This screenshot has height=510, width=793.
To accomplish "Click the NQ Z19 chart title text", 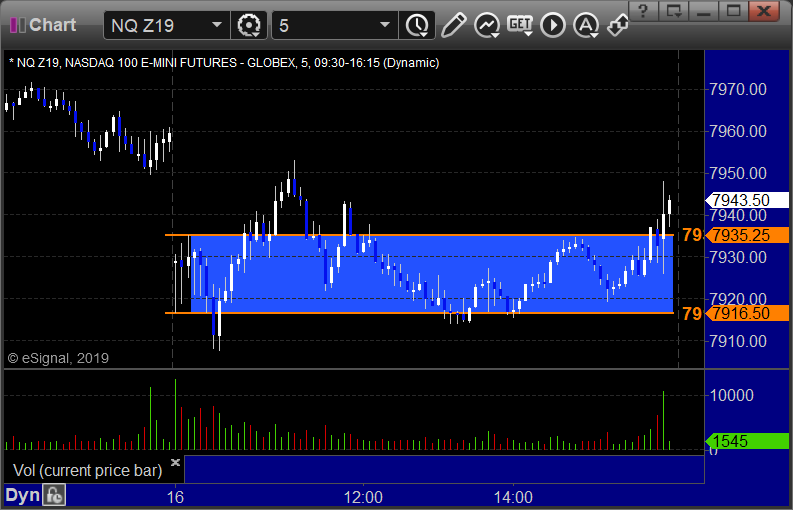I will tap(224, 63).
